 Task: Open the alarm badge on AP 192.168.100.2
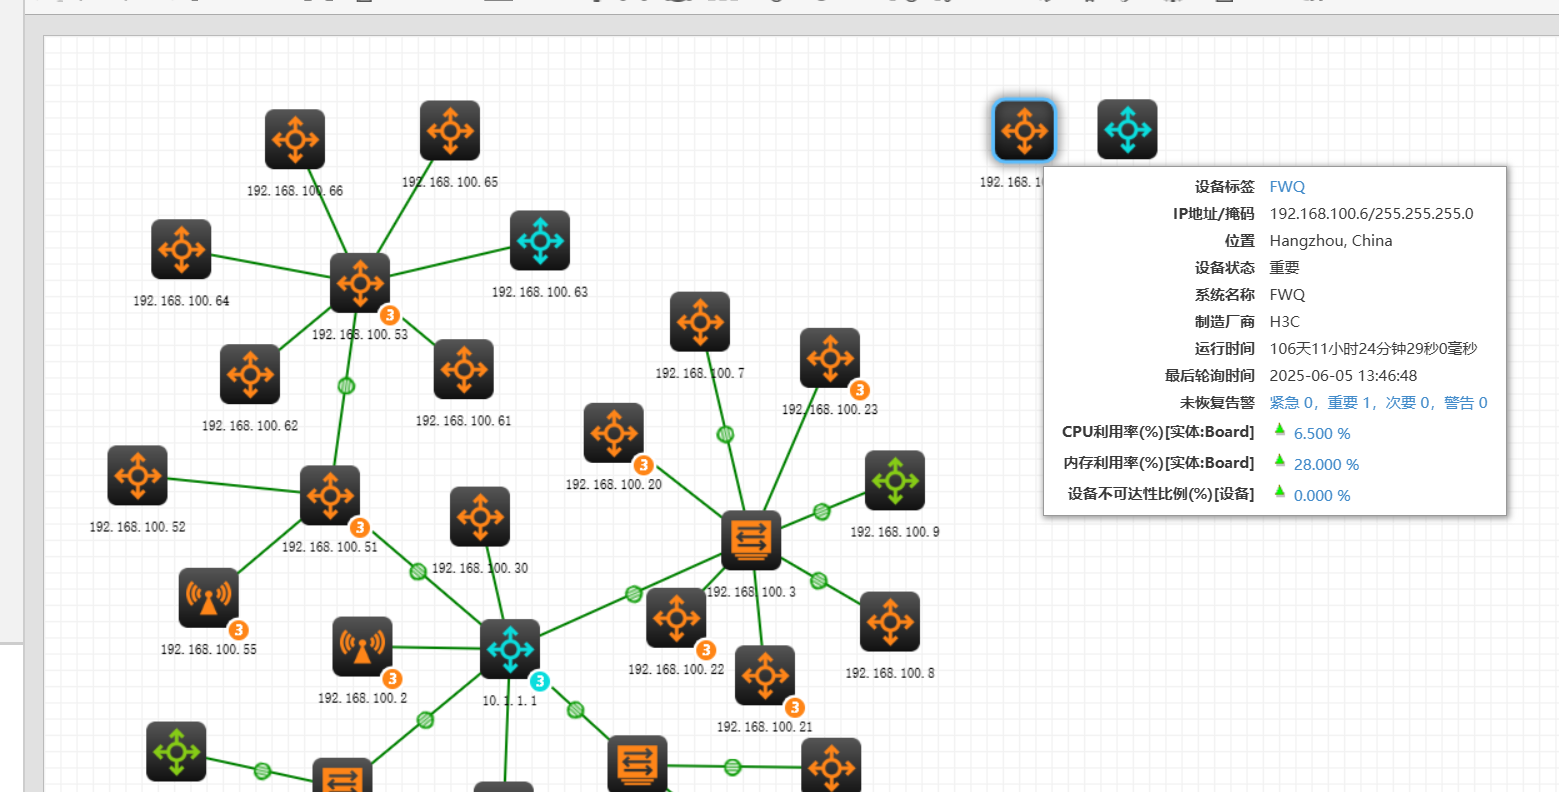(392, 679)
